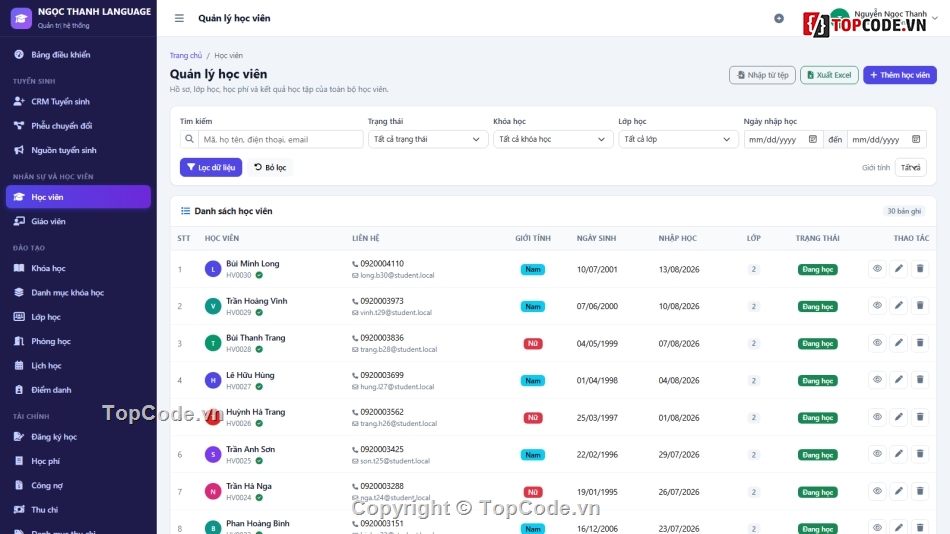Viewport: 950px width, 534px height.
Task: Open Công nợ in sidebar
Action: [78, 485]
